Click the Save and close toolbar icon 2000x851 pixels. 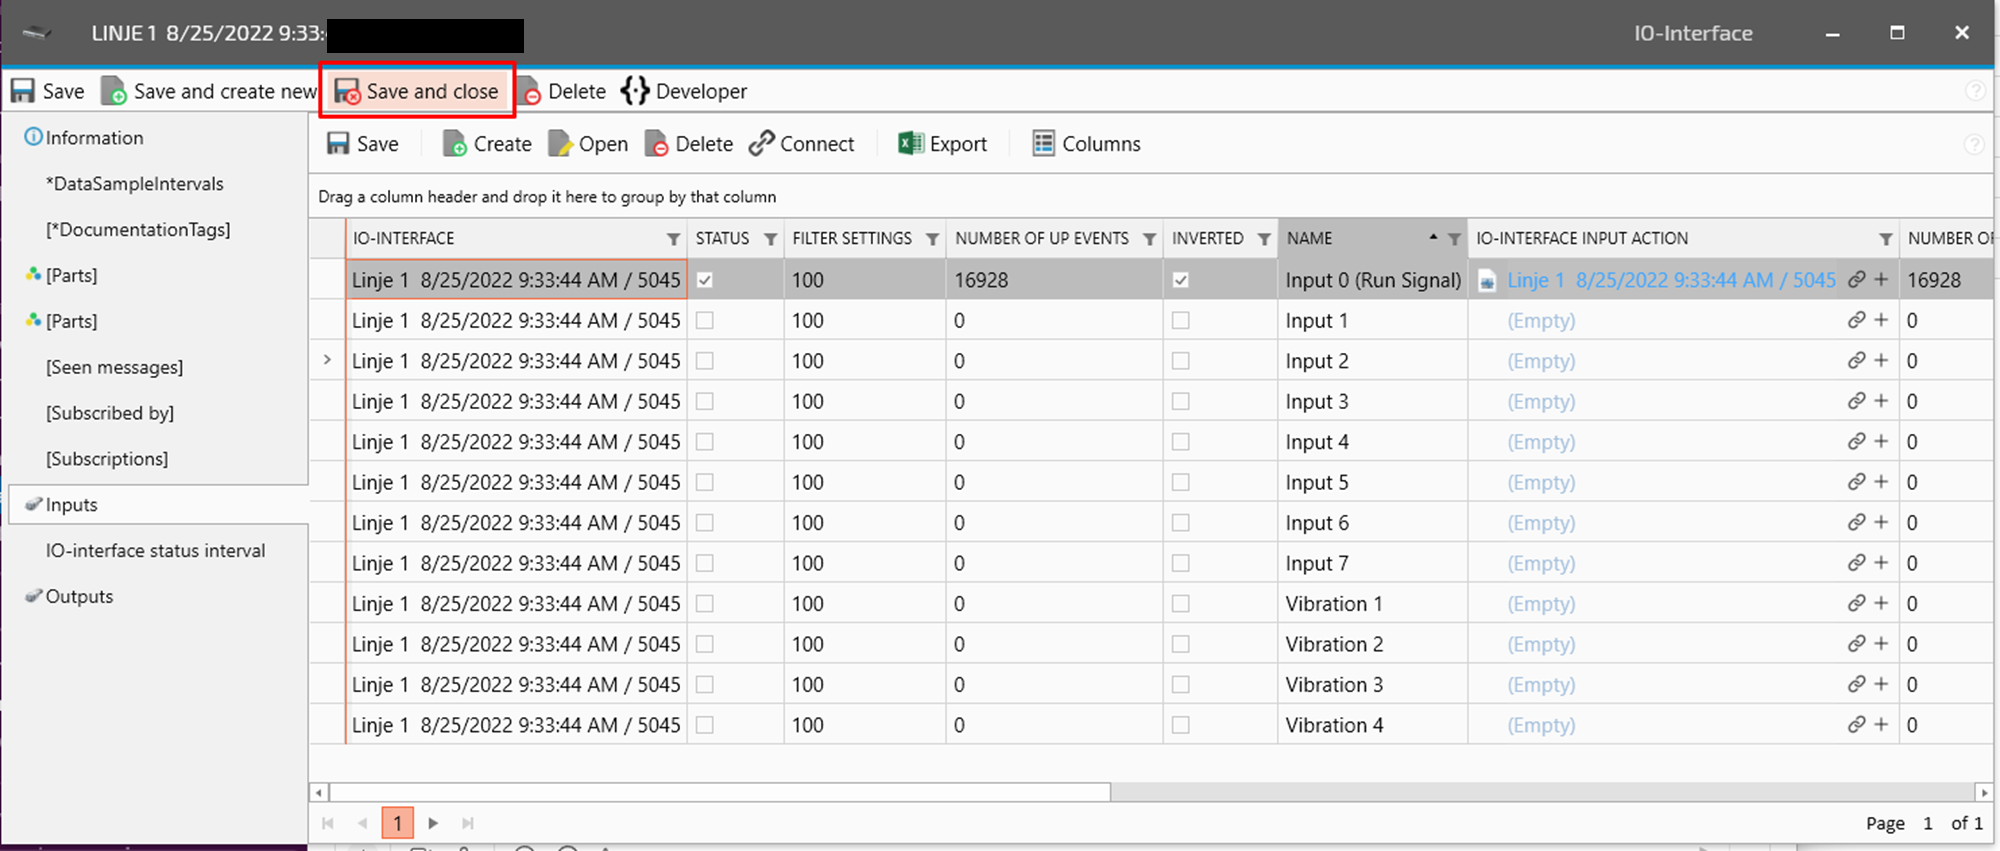pos(347,92)
